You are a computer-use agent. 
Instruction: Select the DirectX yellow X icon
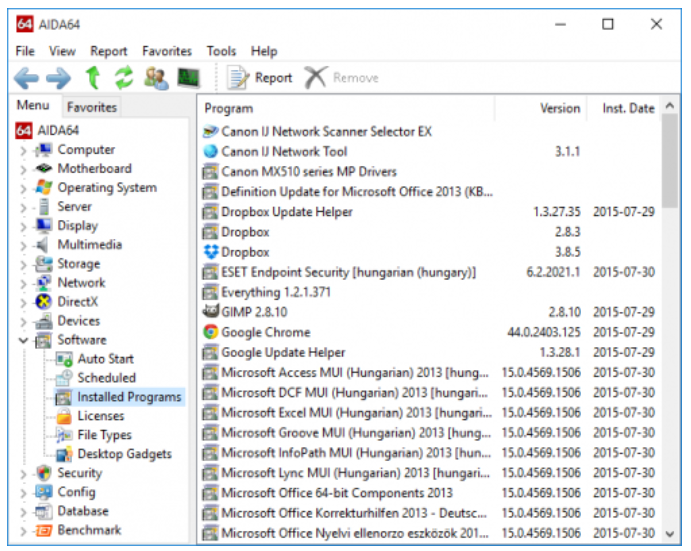(x=44, y=302)
